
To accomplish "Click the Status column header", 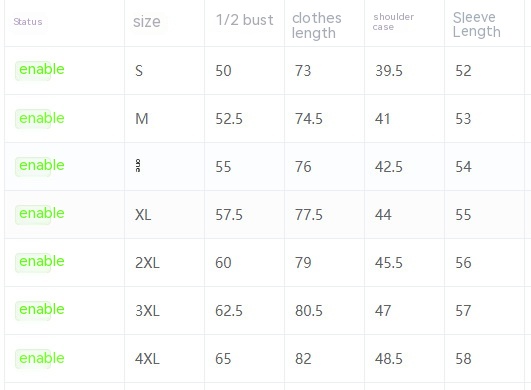I will 28,22.
